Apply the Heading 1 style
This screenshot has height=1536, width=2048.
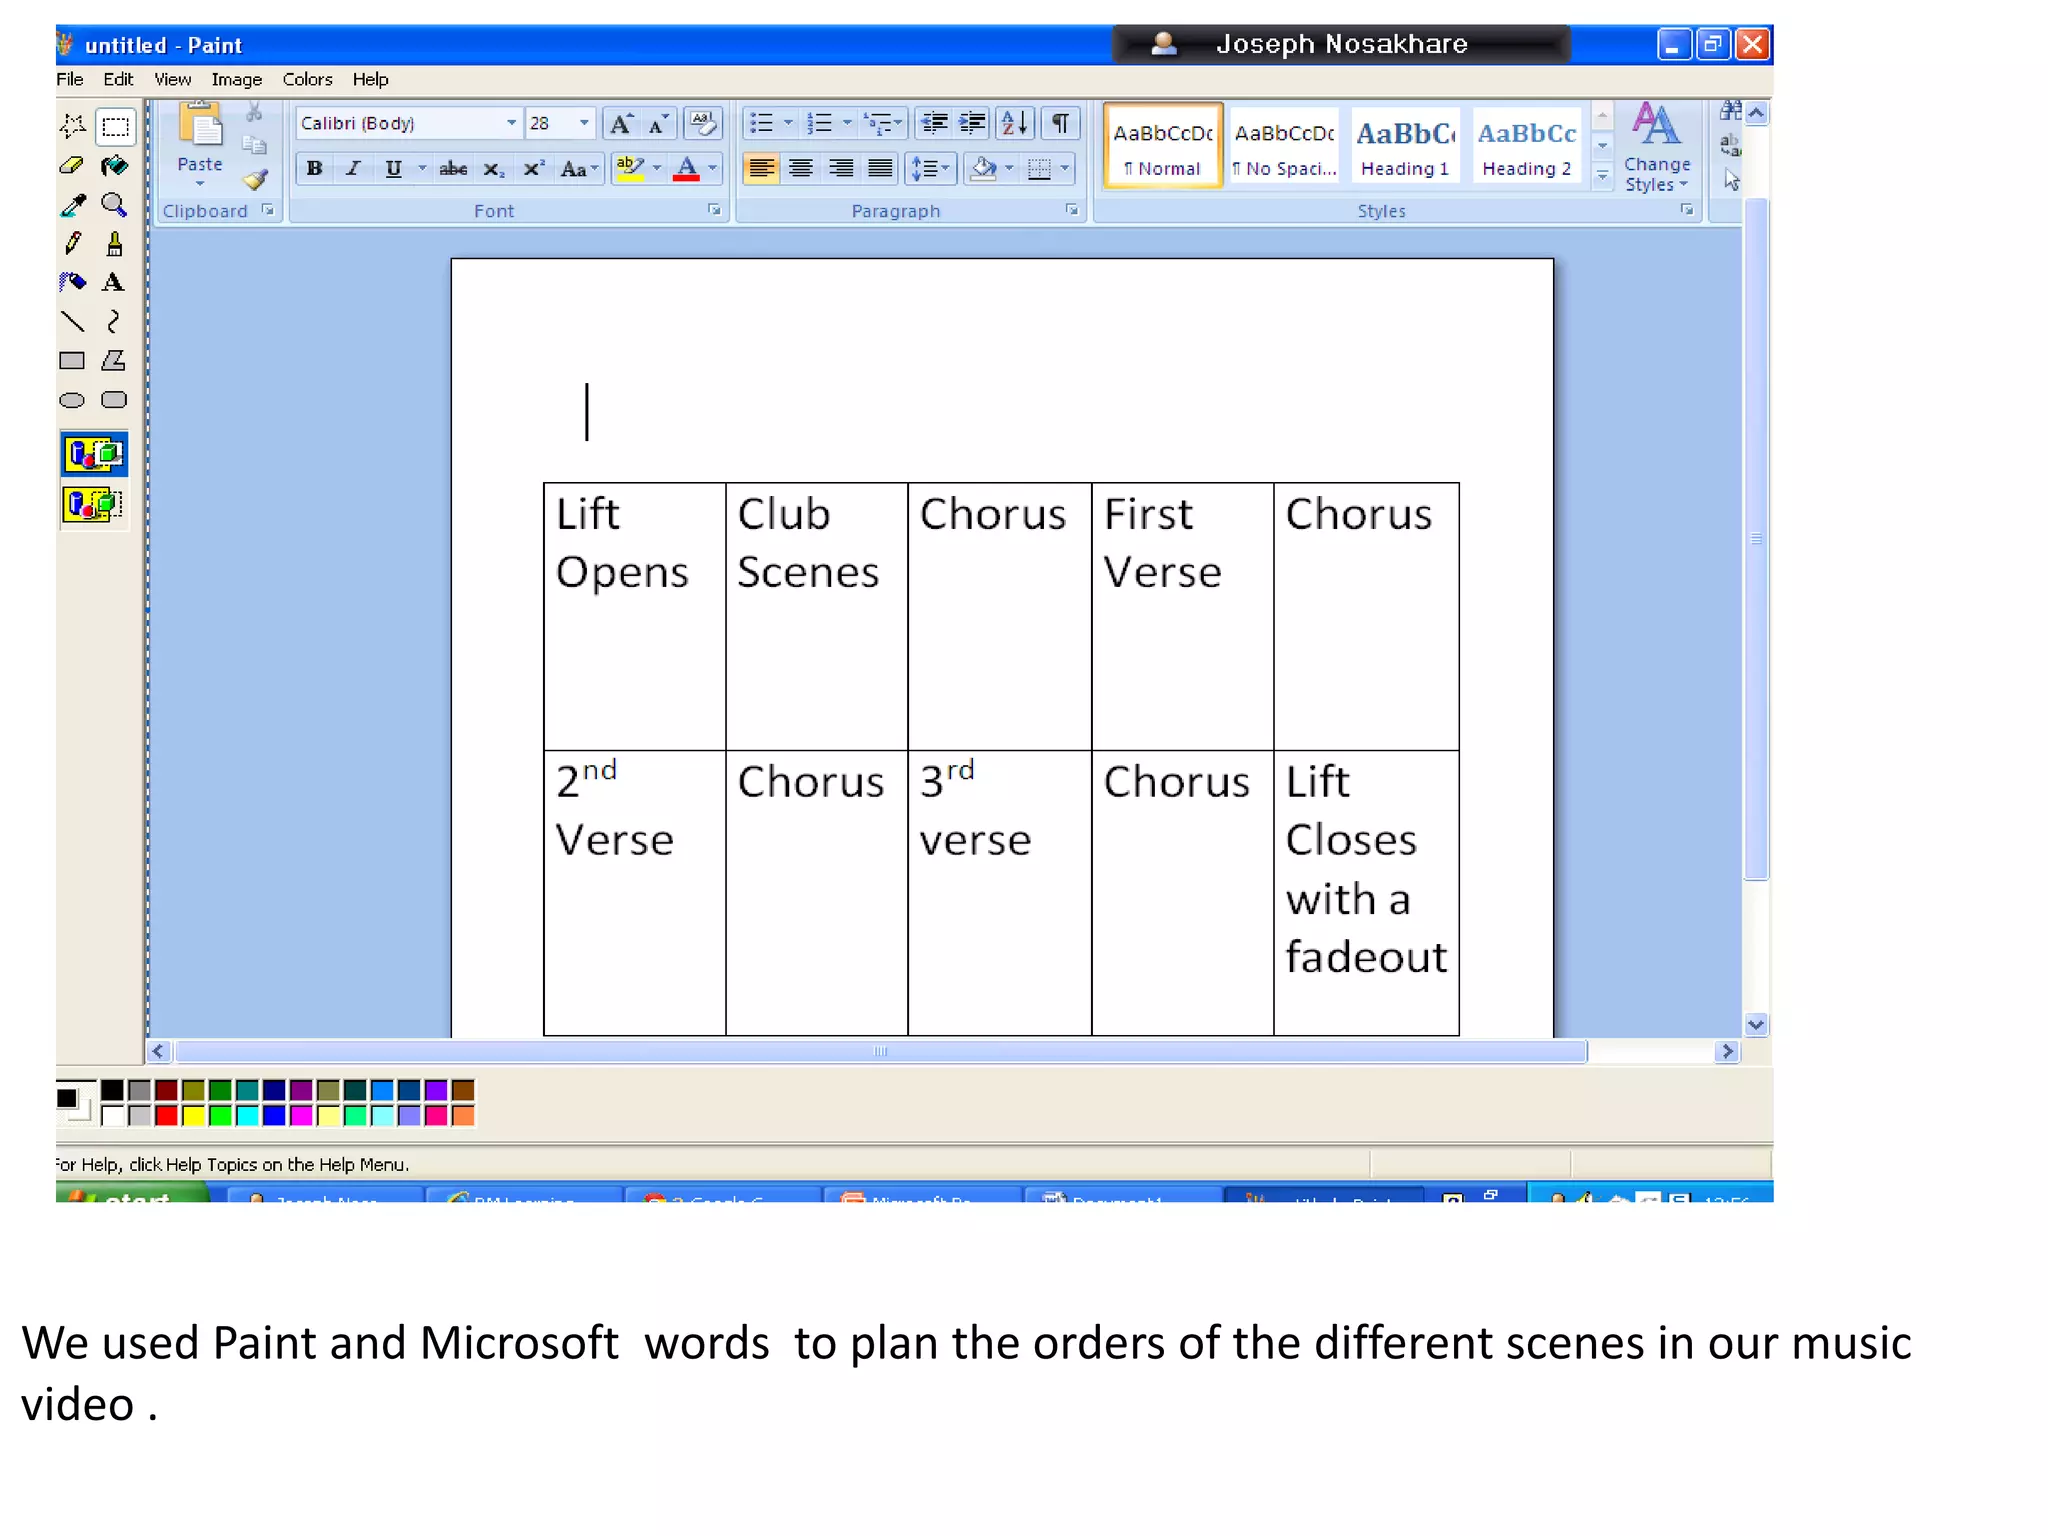(x=1406, y=146)
